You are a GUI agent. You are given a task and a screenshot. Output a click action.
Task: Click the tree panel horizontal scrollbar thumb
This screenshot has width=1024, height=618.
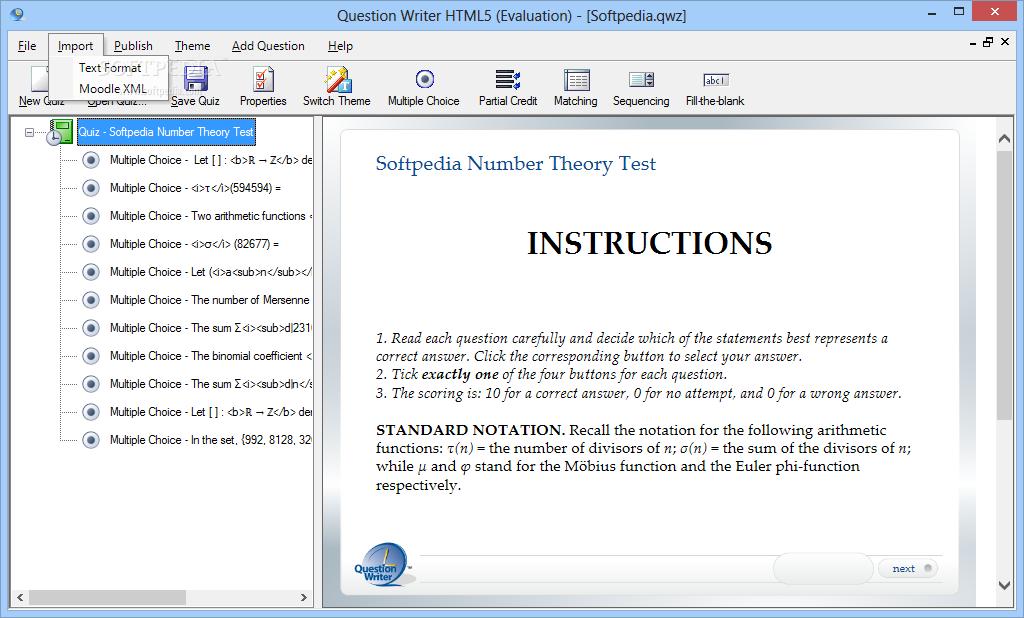click(107, 597)
